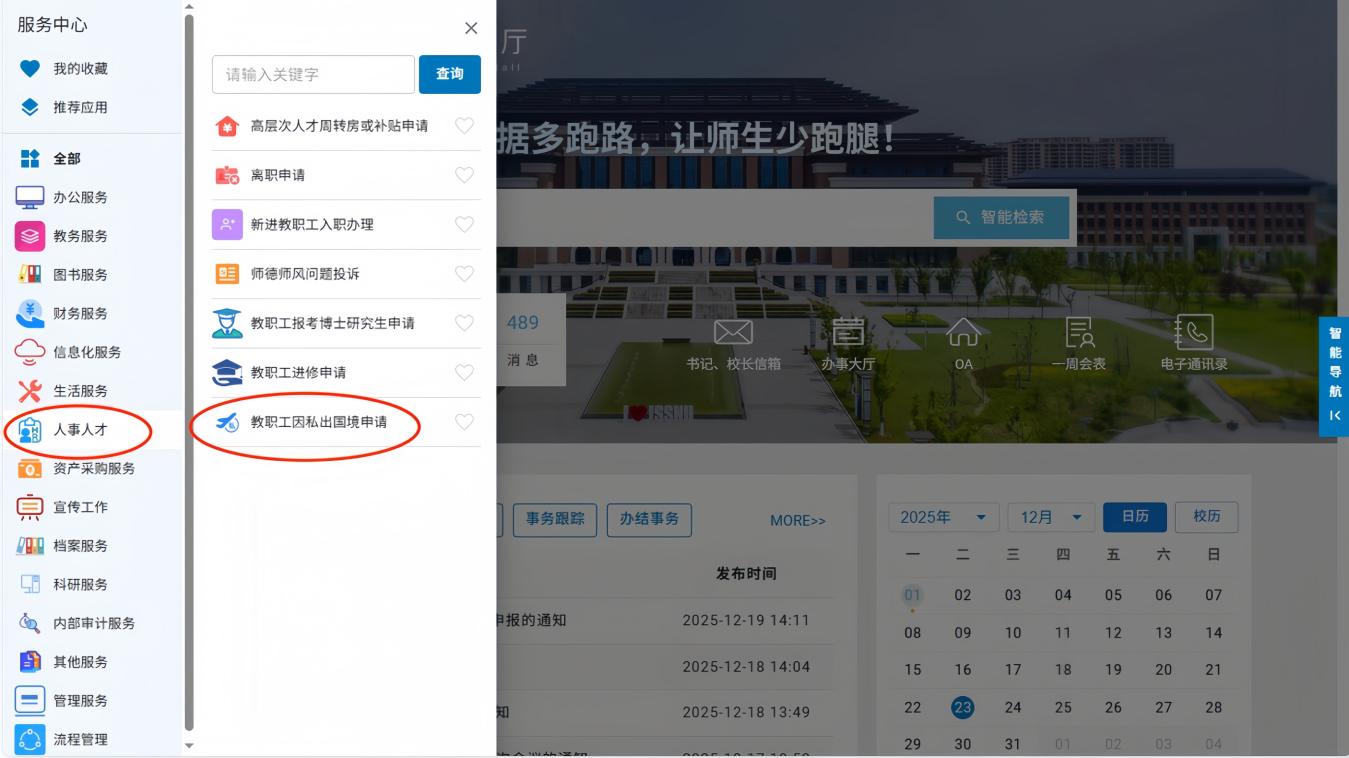Open the 2025年 year dropdown
The height and width of the screenshot is (758, 1349).
(943, 517)
